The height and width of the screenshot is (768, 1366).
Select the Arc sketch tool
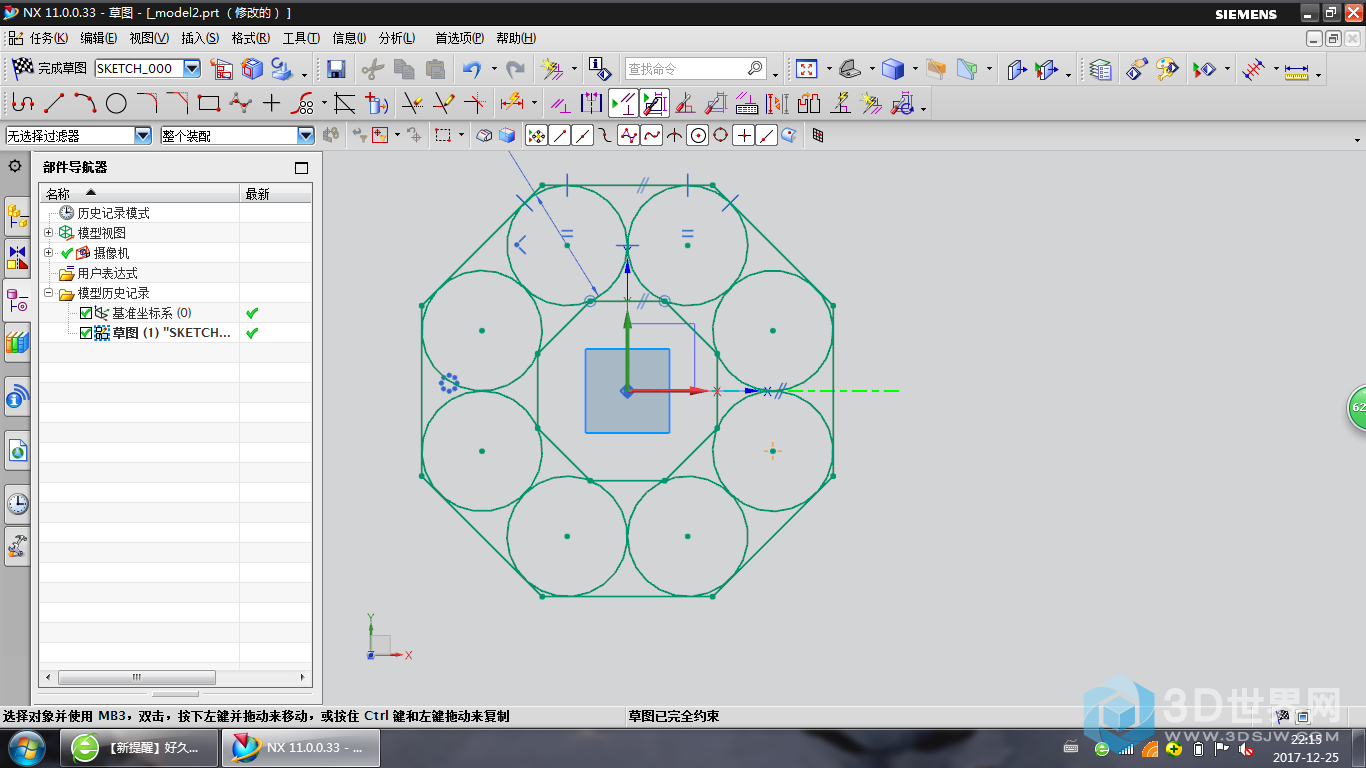[85, 103]
